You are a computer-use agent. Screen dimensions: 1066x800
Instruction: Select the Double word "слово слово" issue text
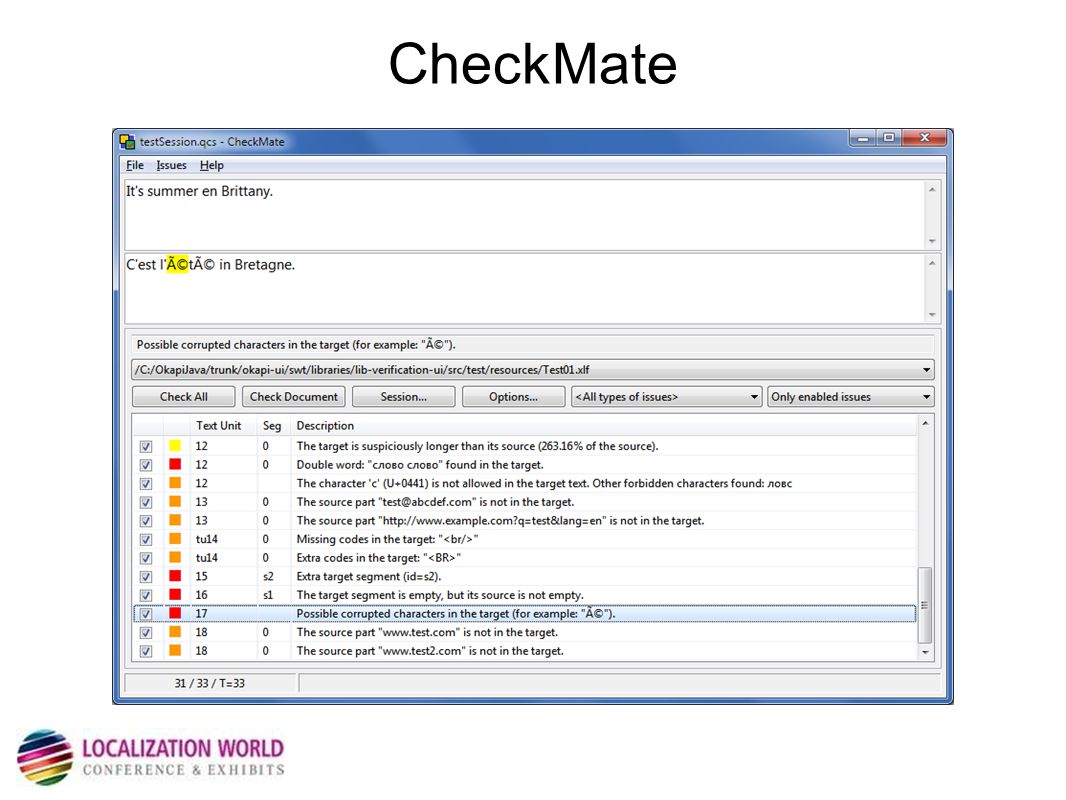(419, 465)
